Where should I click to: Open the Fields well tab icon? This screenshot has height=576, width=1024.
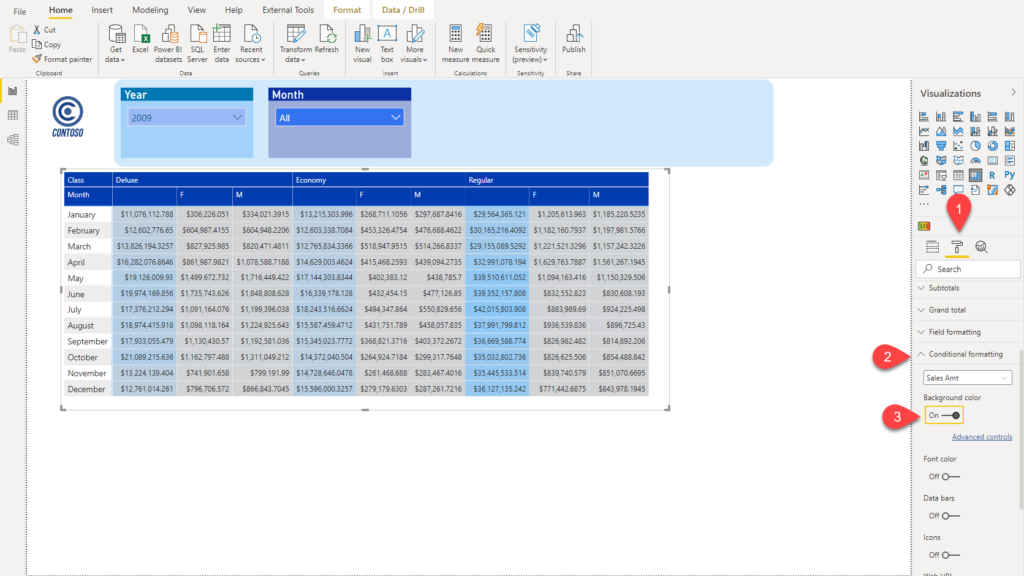(x=933, y=247)
